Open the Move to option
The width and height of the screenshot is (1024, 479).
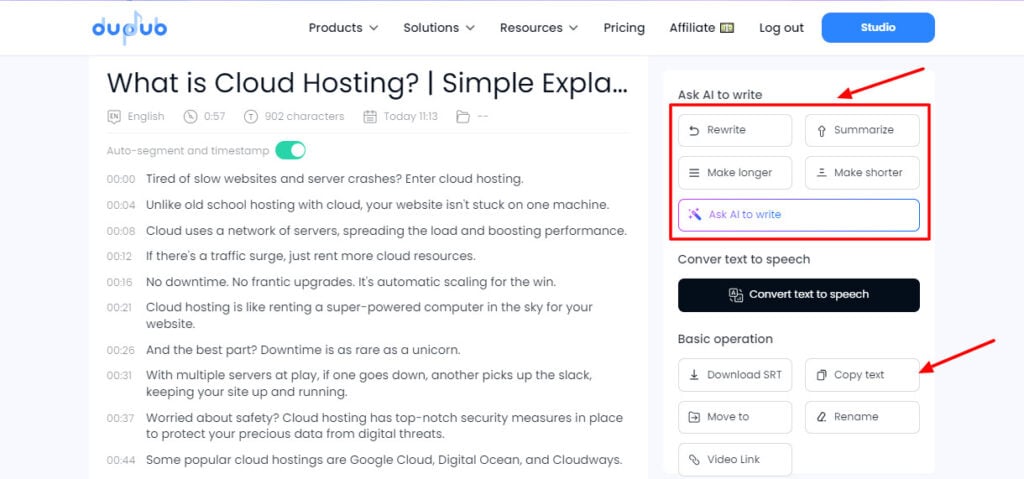(x=734, y=417)
